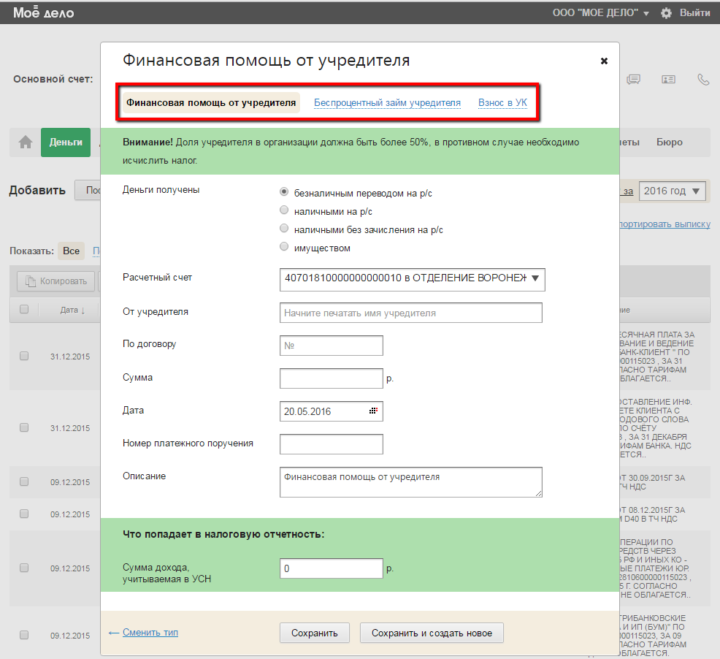Open the 2016 год period dropdown
This screenshot has height=659, width=720.
pyautogui.click(x=672, y=191)
